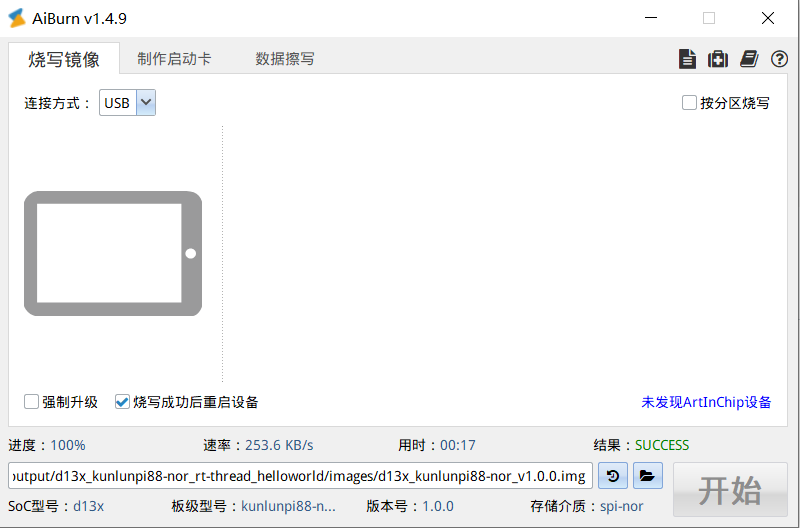The width and height of the screenshot is (800, 528).
Task: Click the spi-nor storage value
Action: (x=621, y=506)
